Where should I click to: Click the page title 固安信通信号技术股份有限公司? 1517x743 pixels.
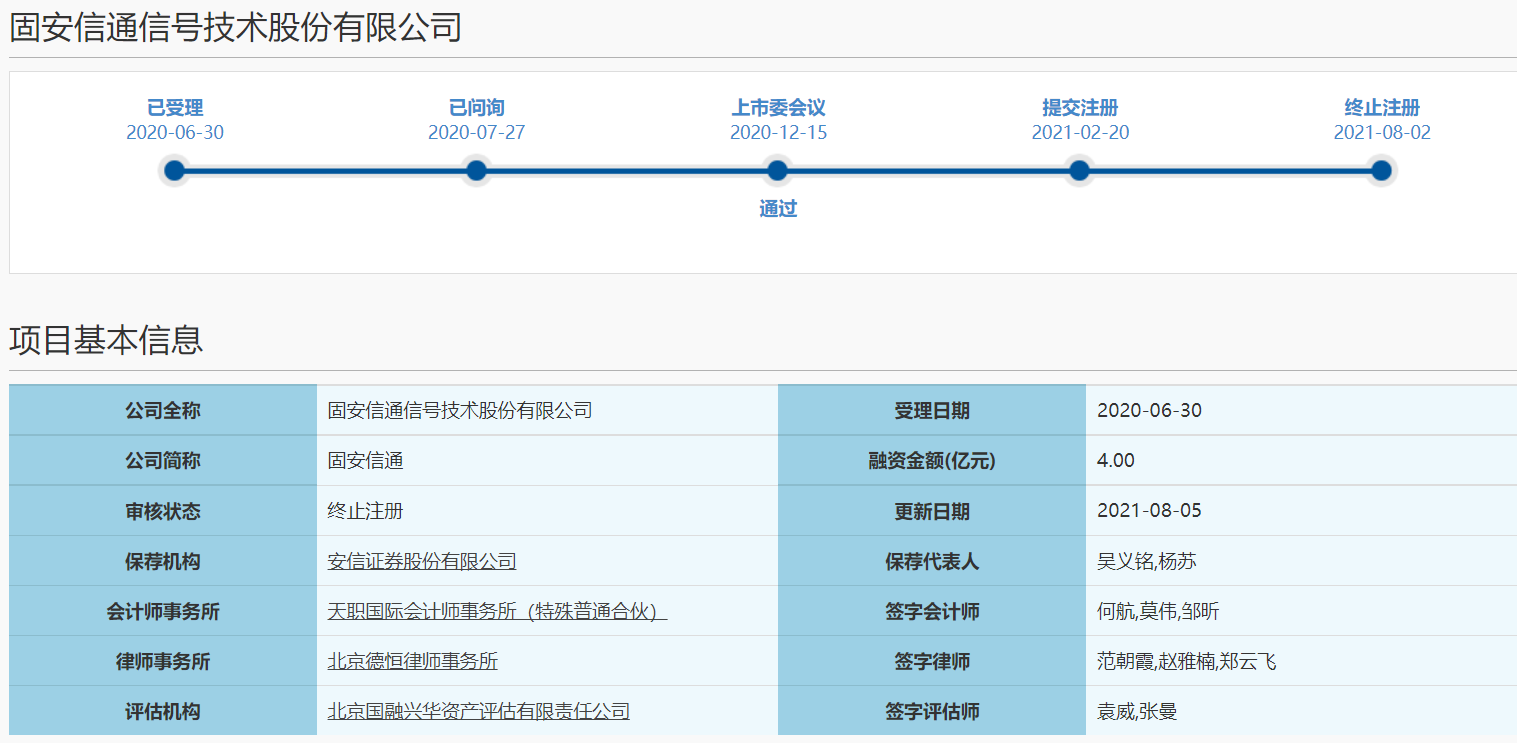point(236,27)
